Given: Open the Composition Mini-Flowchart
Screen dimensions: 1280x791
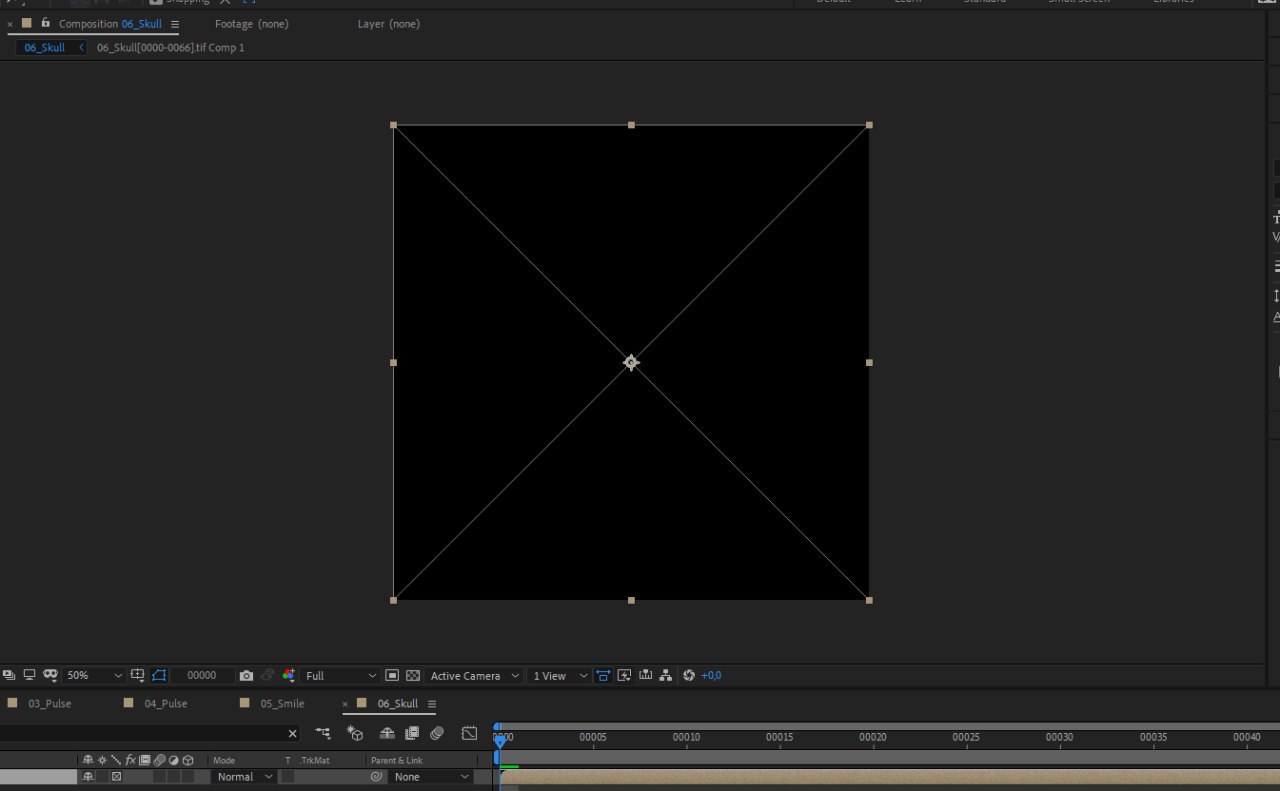Looking at the screenshot, I should 323,734.
